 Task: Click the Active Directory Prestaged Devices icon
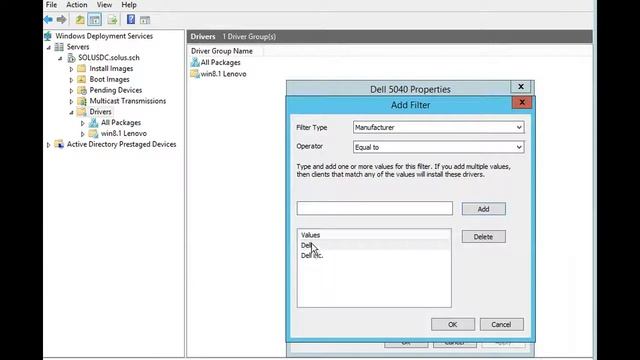point(59,144)
